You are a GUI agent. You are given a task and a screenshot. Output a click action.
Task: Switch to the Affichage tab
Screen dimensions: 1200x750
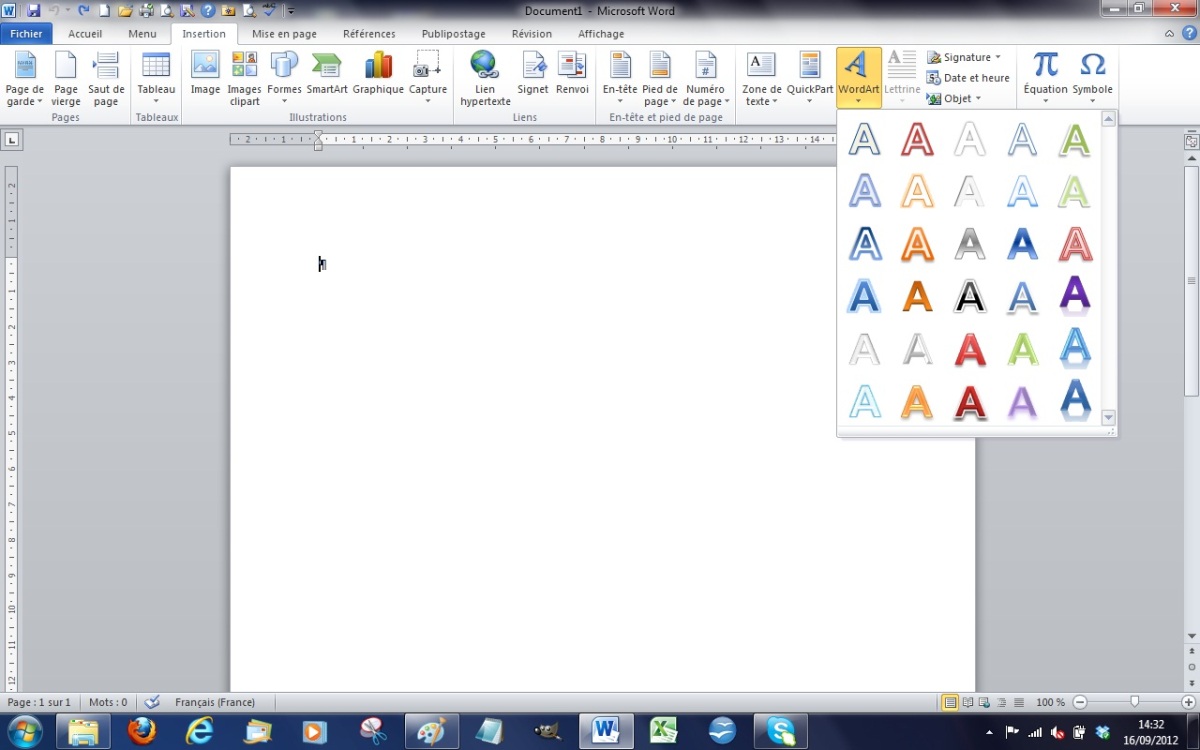[601, 34]
